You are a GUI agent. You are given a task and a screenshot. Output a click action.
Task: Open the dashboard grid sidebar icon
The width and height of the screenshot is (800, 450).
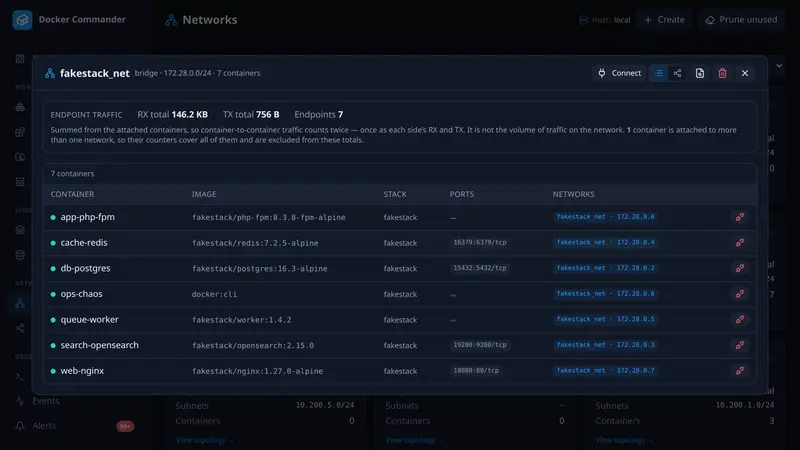pos(20,59)
